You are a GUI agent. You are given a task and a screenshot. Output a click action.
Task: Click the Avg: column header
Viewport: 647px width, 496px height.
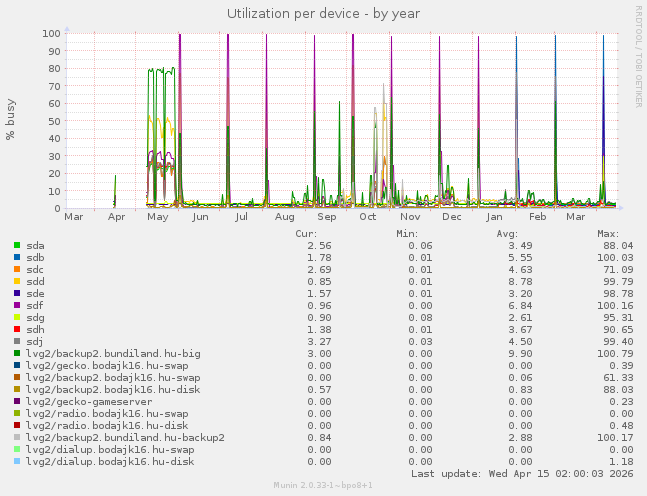point(507,234)
